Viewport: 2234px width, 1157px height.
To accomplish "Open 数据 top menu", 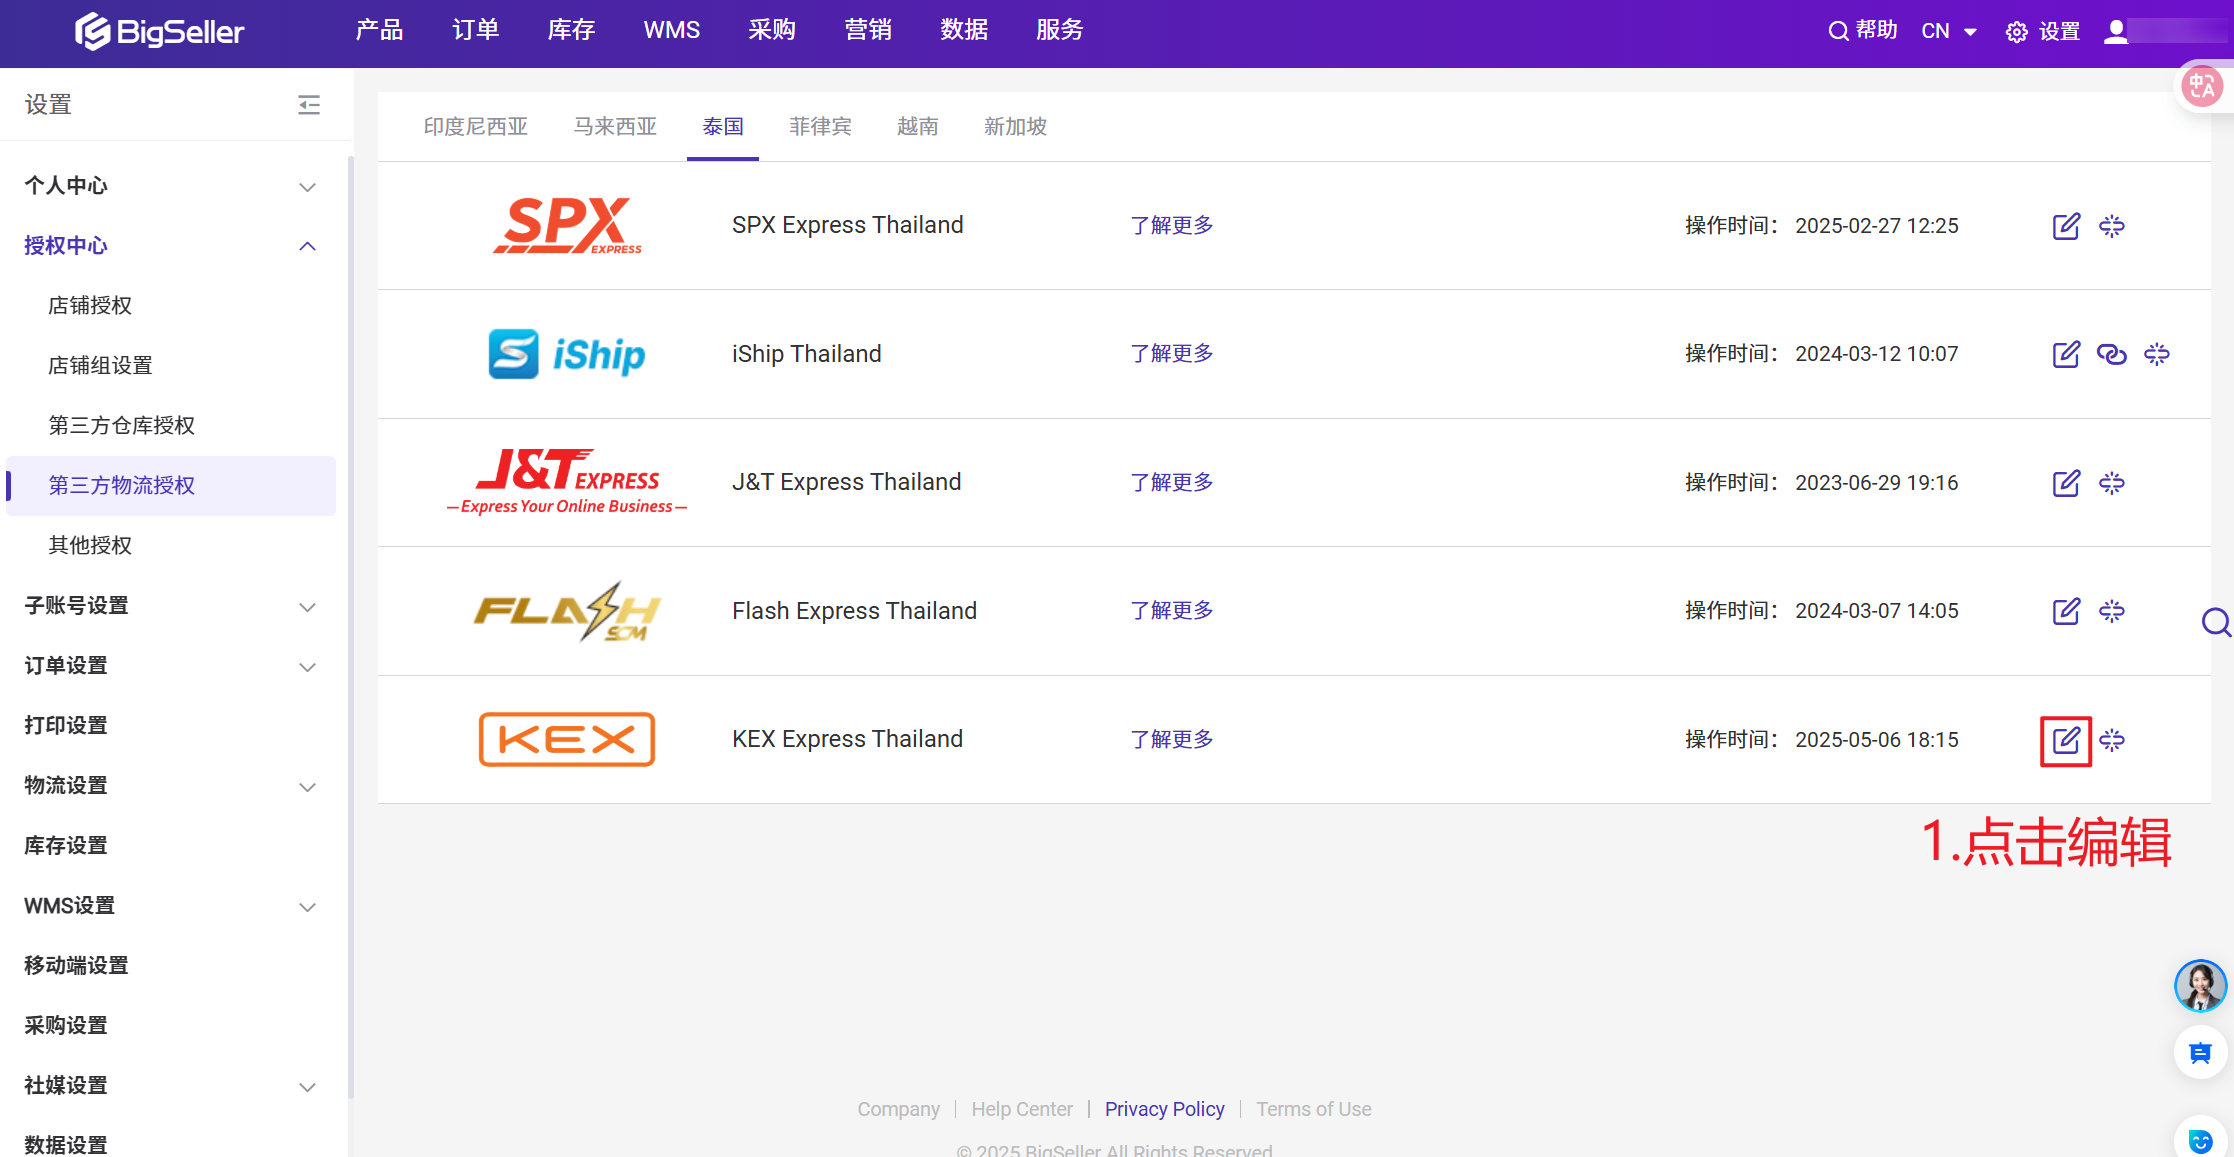I will click(x=964, y=30).
